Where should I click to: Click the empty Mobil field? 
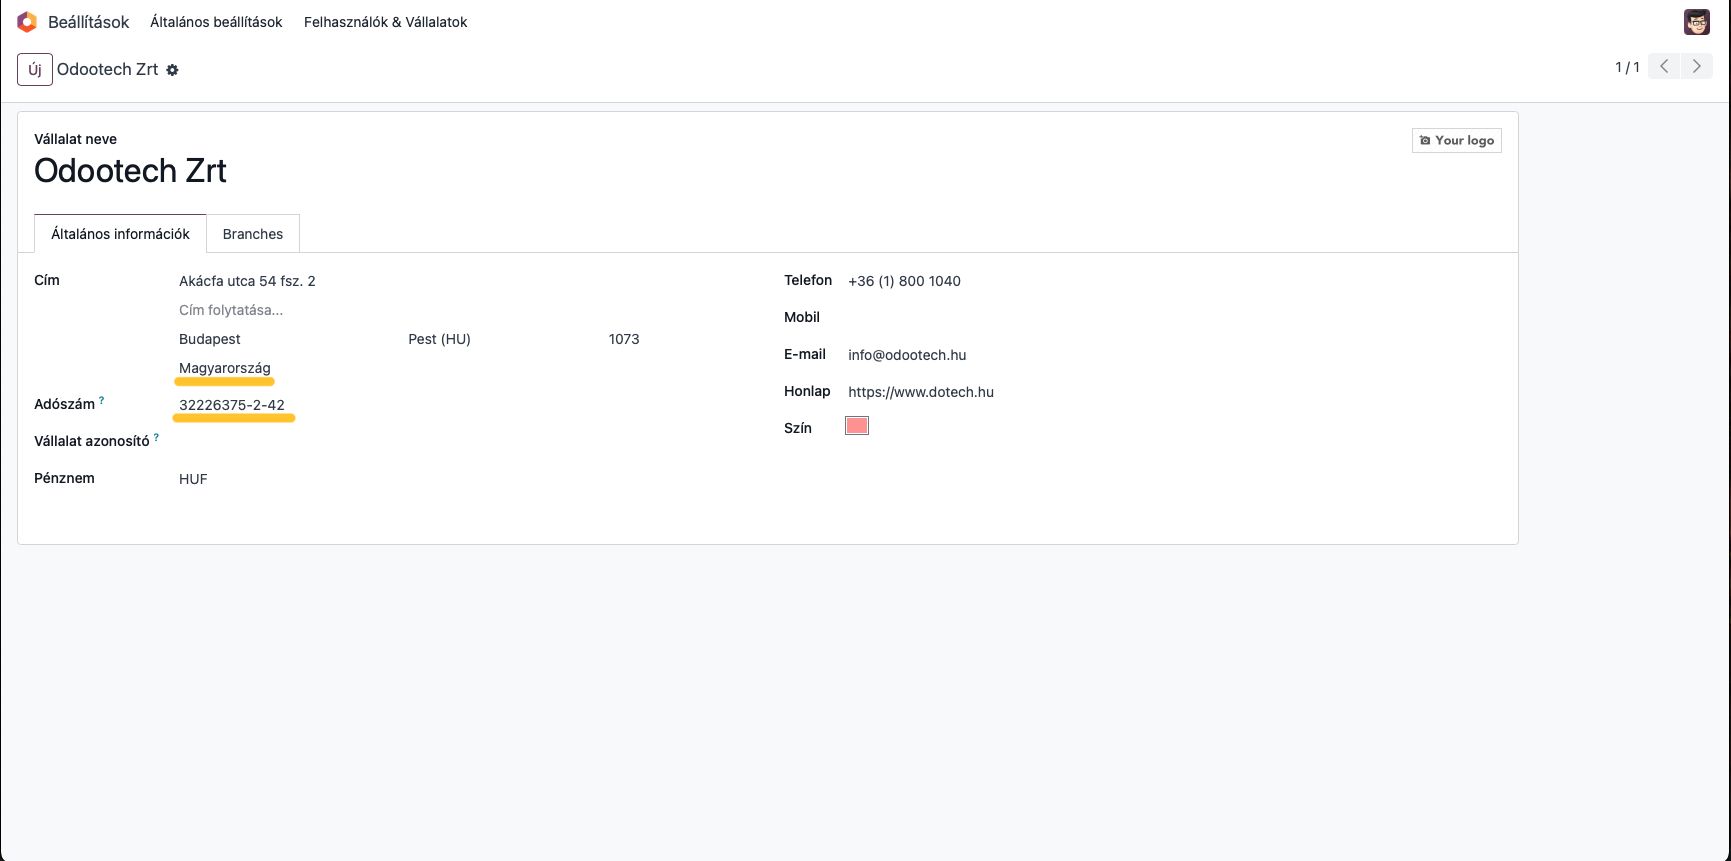[x=1174, y=318]
